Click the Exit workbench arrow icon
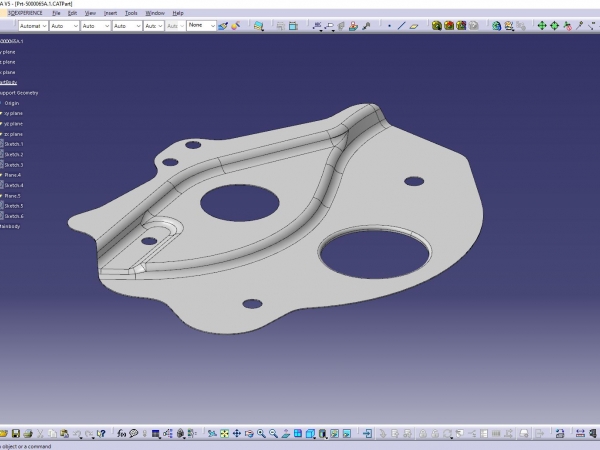Viewport: 600px width, 450px height. [x=367, y=434]
